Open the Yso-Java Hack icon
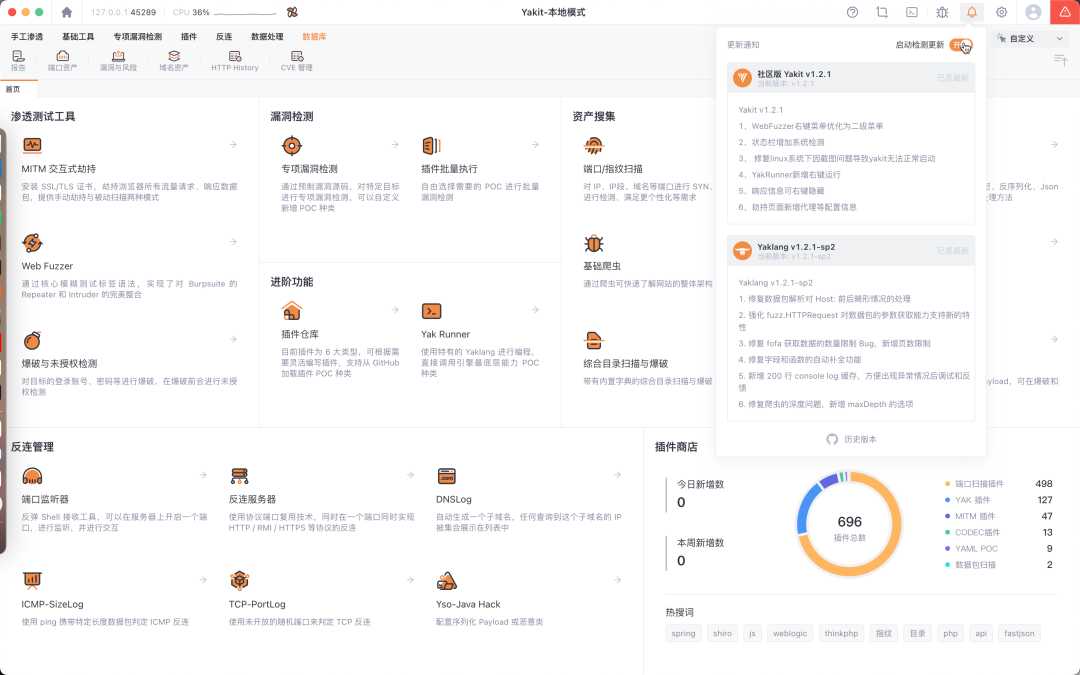 pos(446,581)
